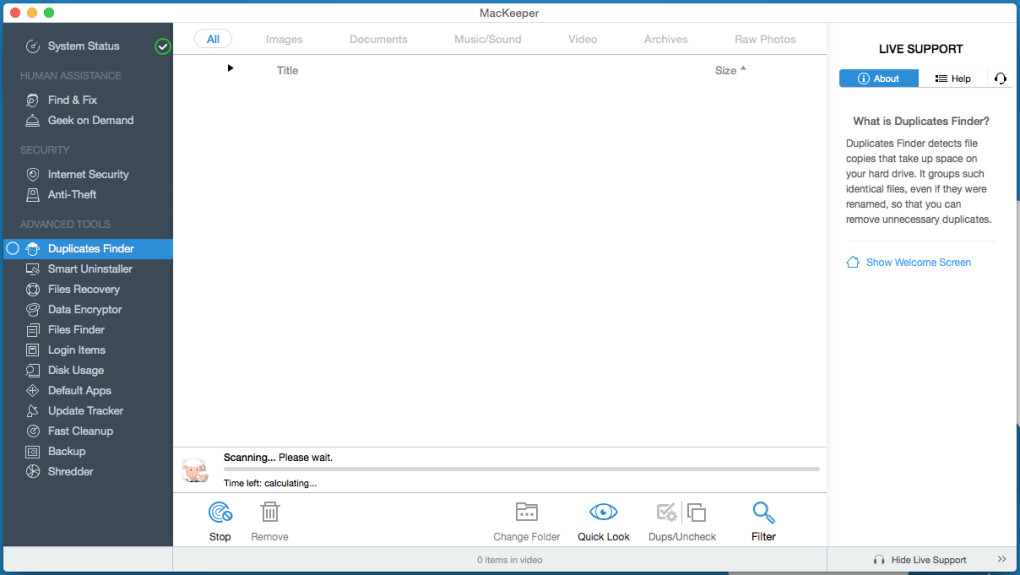The image size is (1020, 575).
Task: Click the Files Recovery lifebuoy icon
Action: pyautogui.click(x=33, y=289)
